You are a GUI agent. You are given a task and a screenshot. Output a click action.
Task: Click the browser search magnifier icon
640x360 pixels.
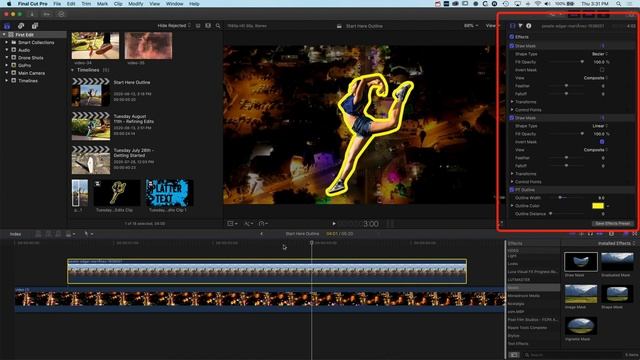coord(218,26)
